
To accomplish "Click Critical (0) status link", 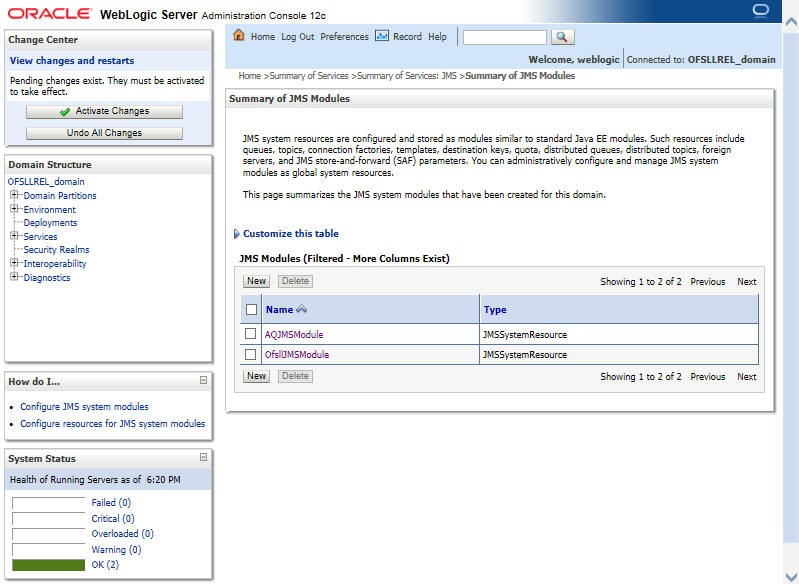I will tap(113, 518).
